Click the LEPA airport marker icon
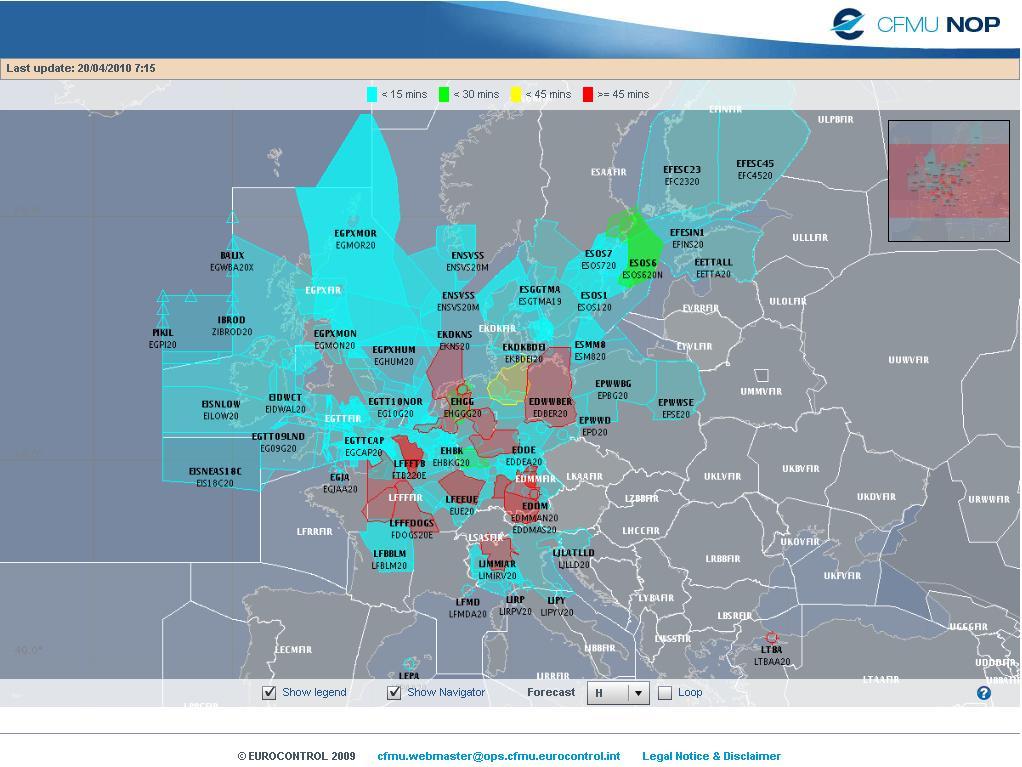This screenshot has width=1022, height=767. (x=410, y=663)
